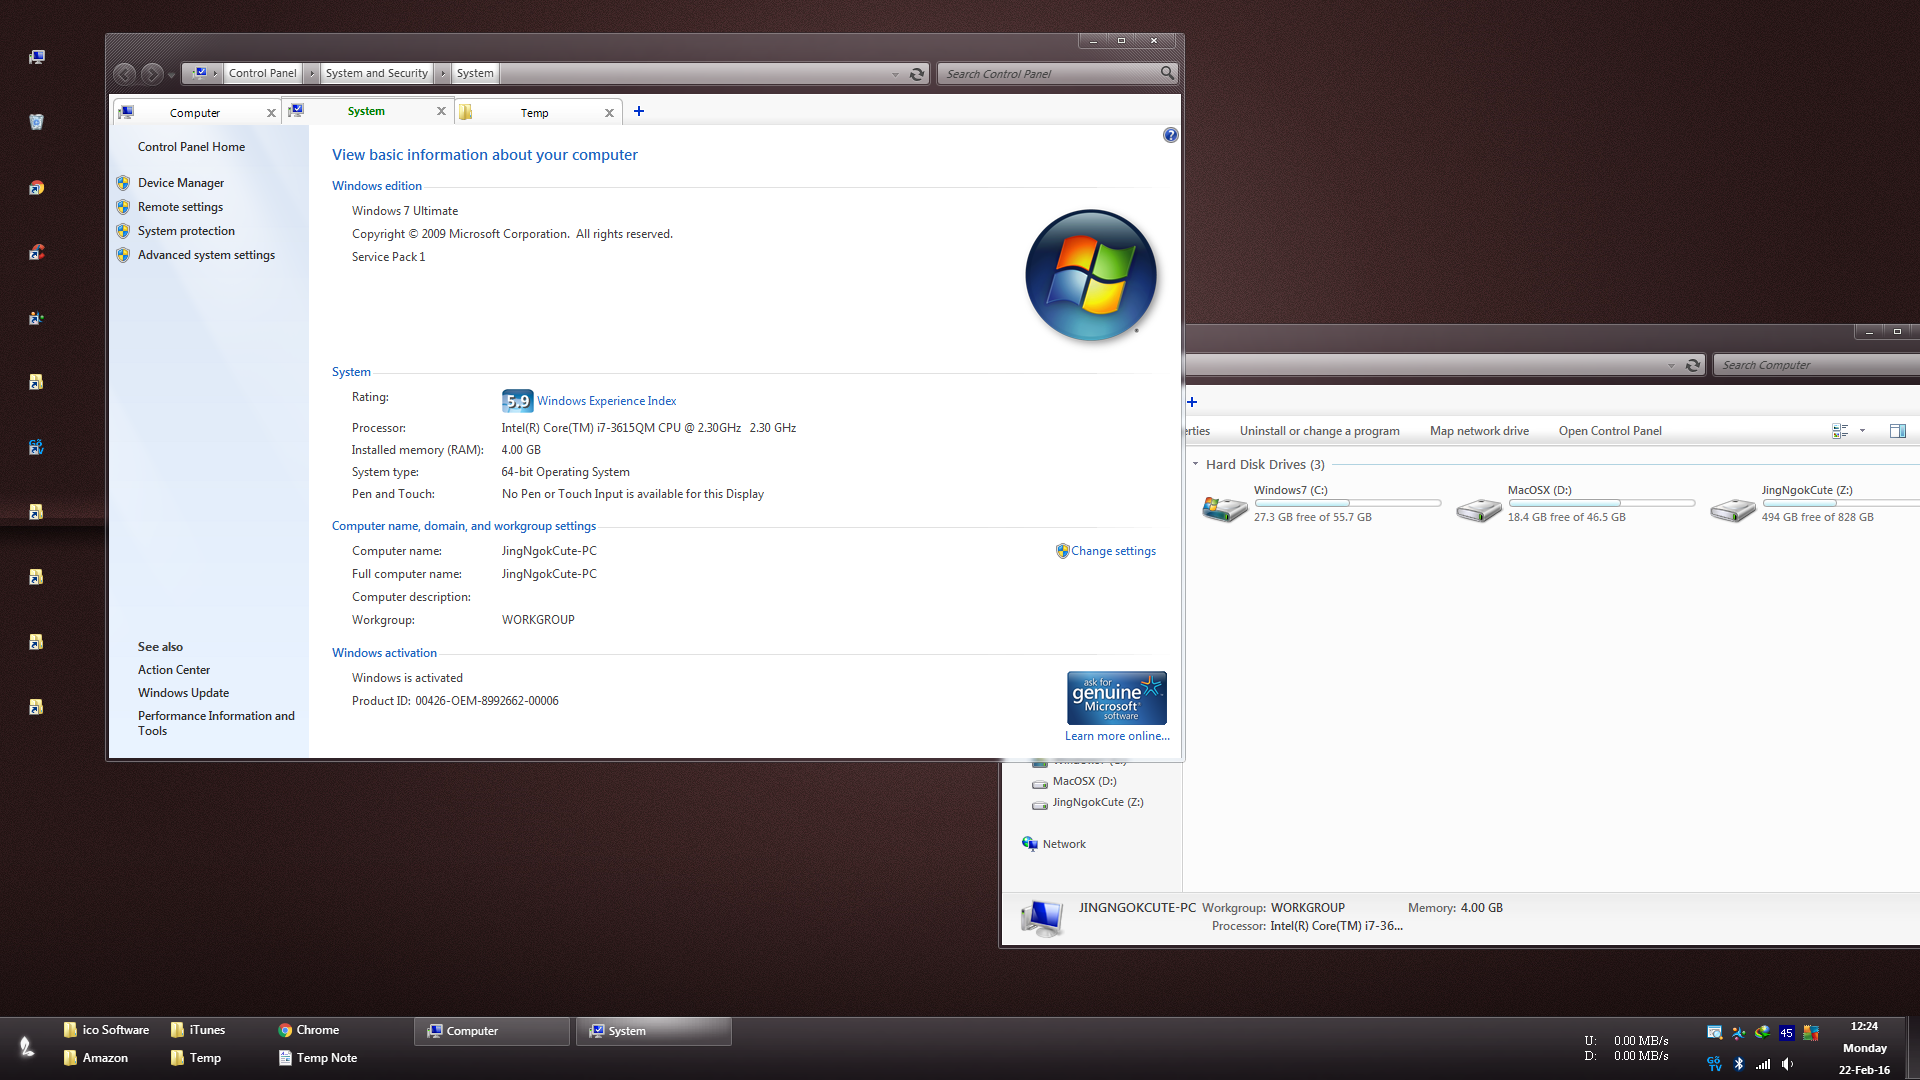This screenshot has height=1080, width=1920.
Task: Switch to the Computer tab
Action: coord(195,113)
